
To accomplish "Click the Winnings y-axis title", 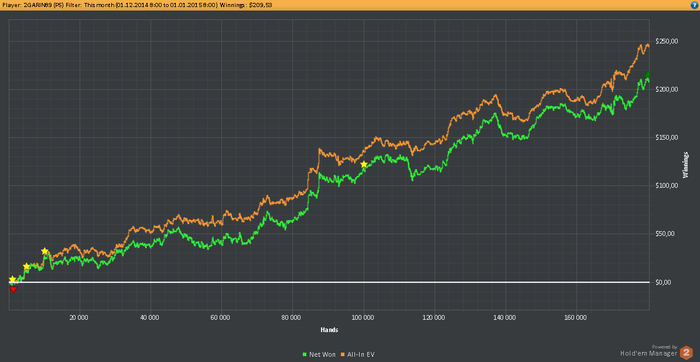I will [686, 165].
